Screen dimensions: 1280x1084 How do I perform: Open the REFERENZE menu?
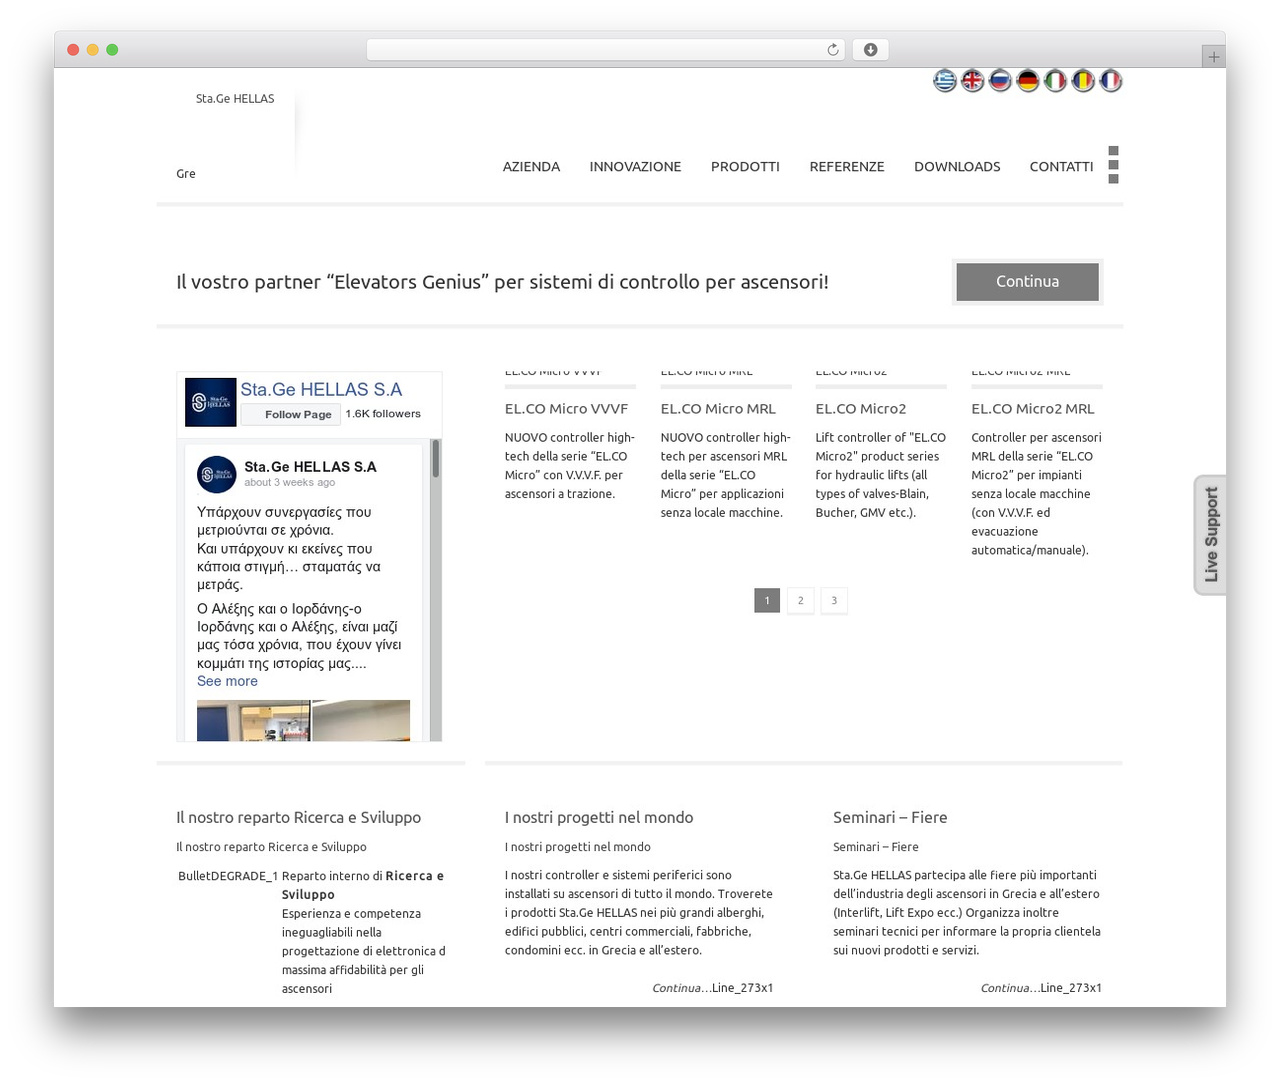click(x=847, y=167)
